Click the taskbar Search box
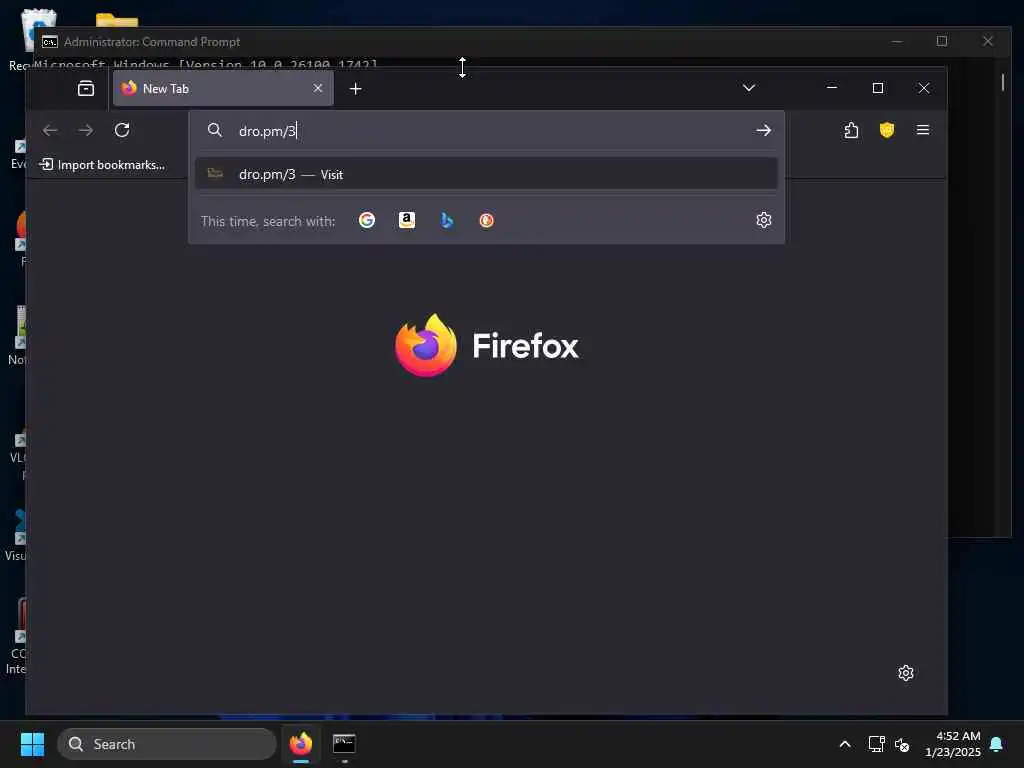 point(167,744)
